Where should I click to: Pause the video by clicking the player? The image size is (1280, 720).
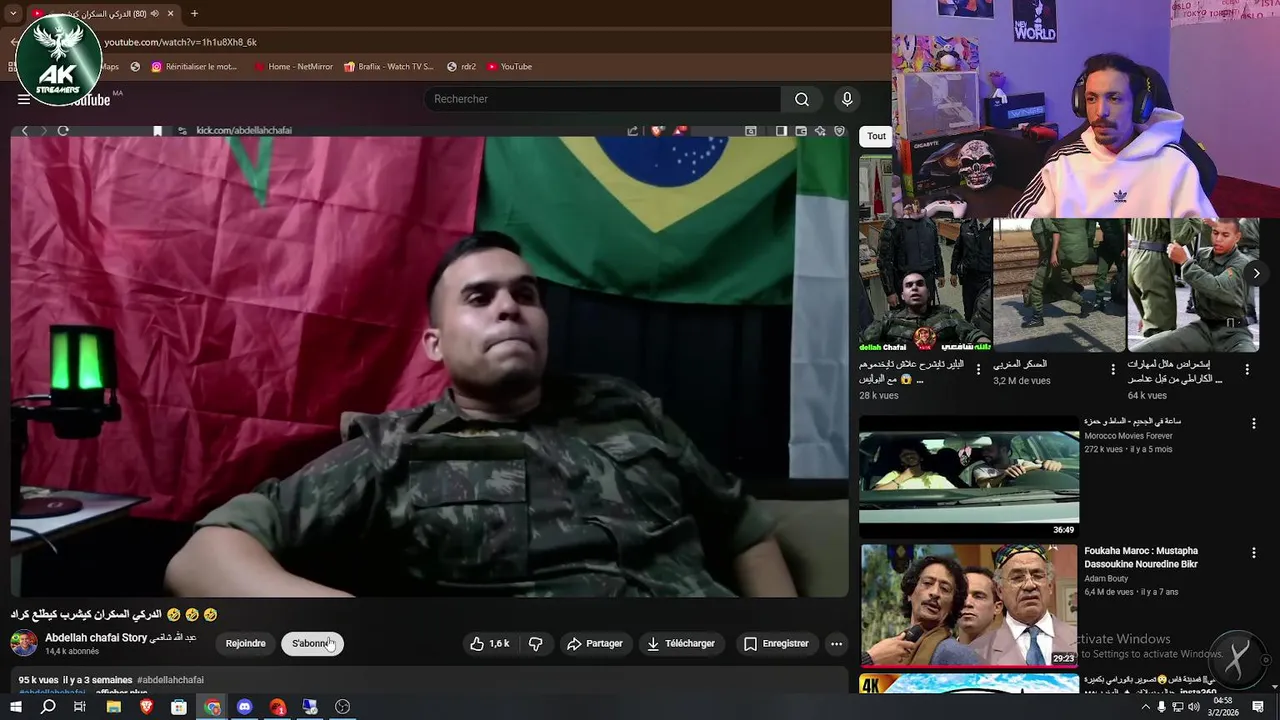pyautogui.click(x=429, y=367)
